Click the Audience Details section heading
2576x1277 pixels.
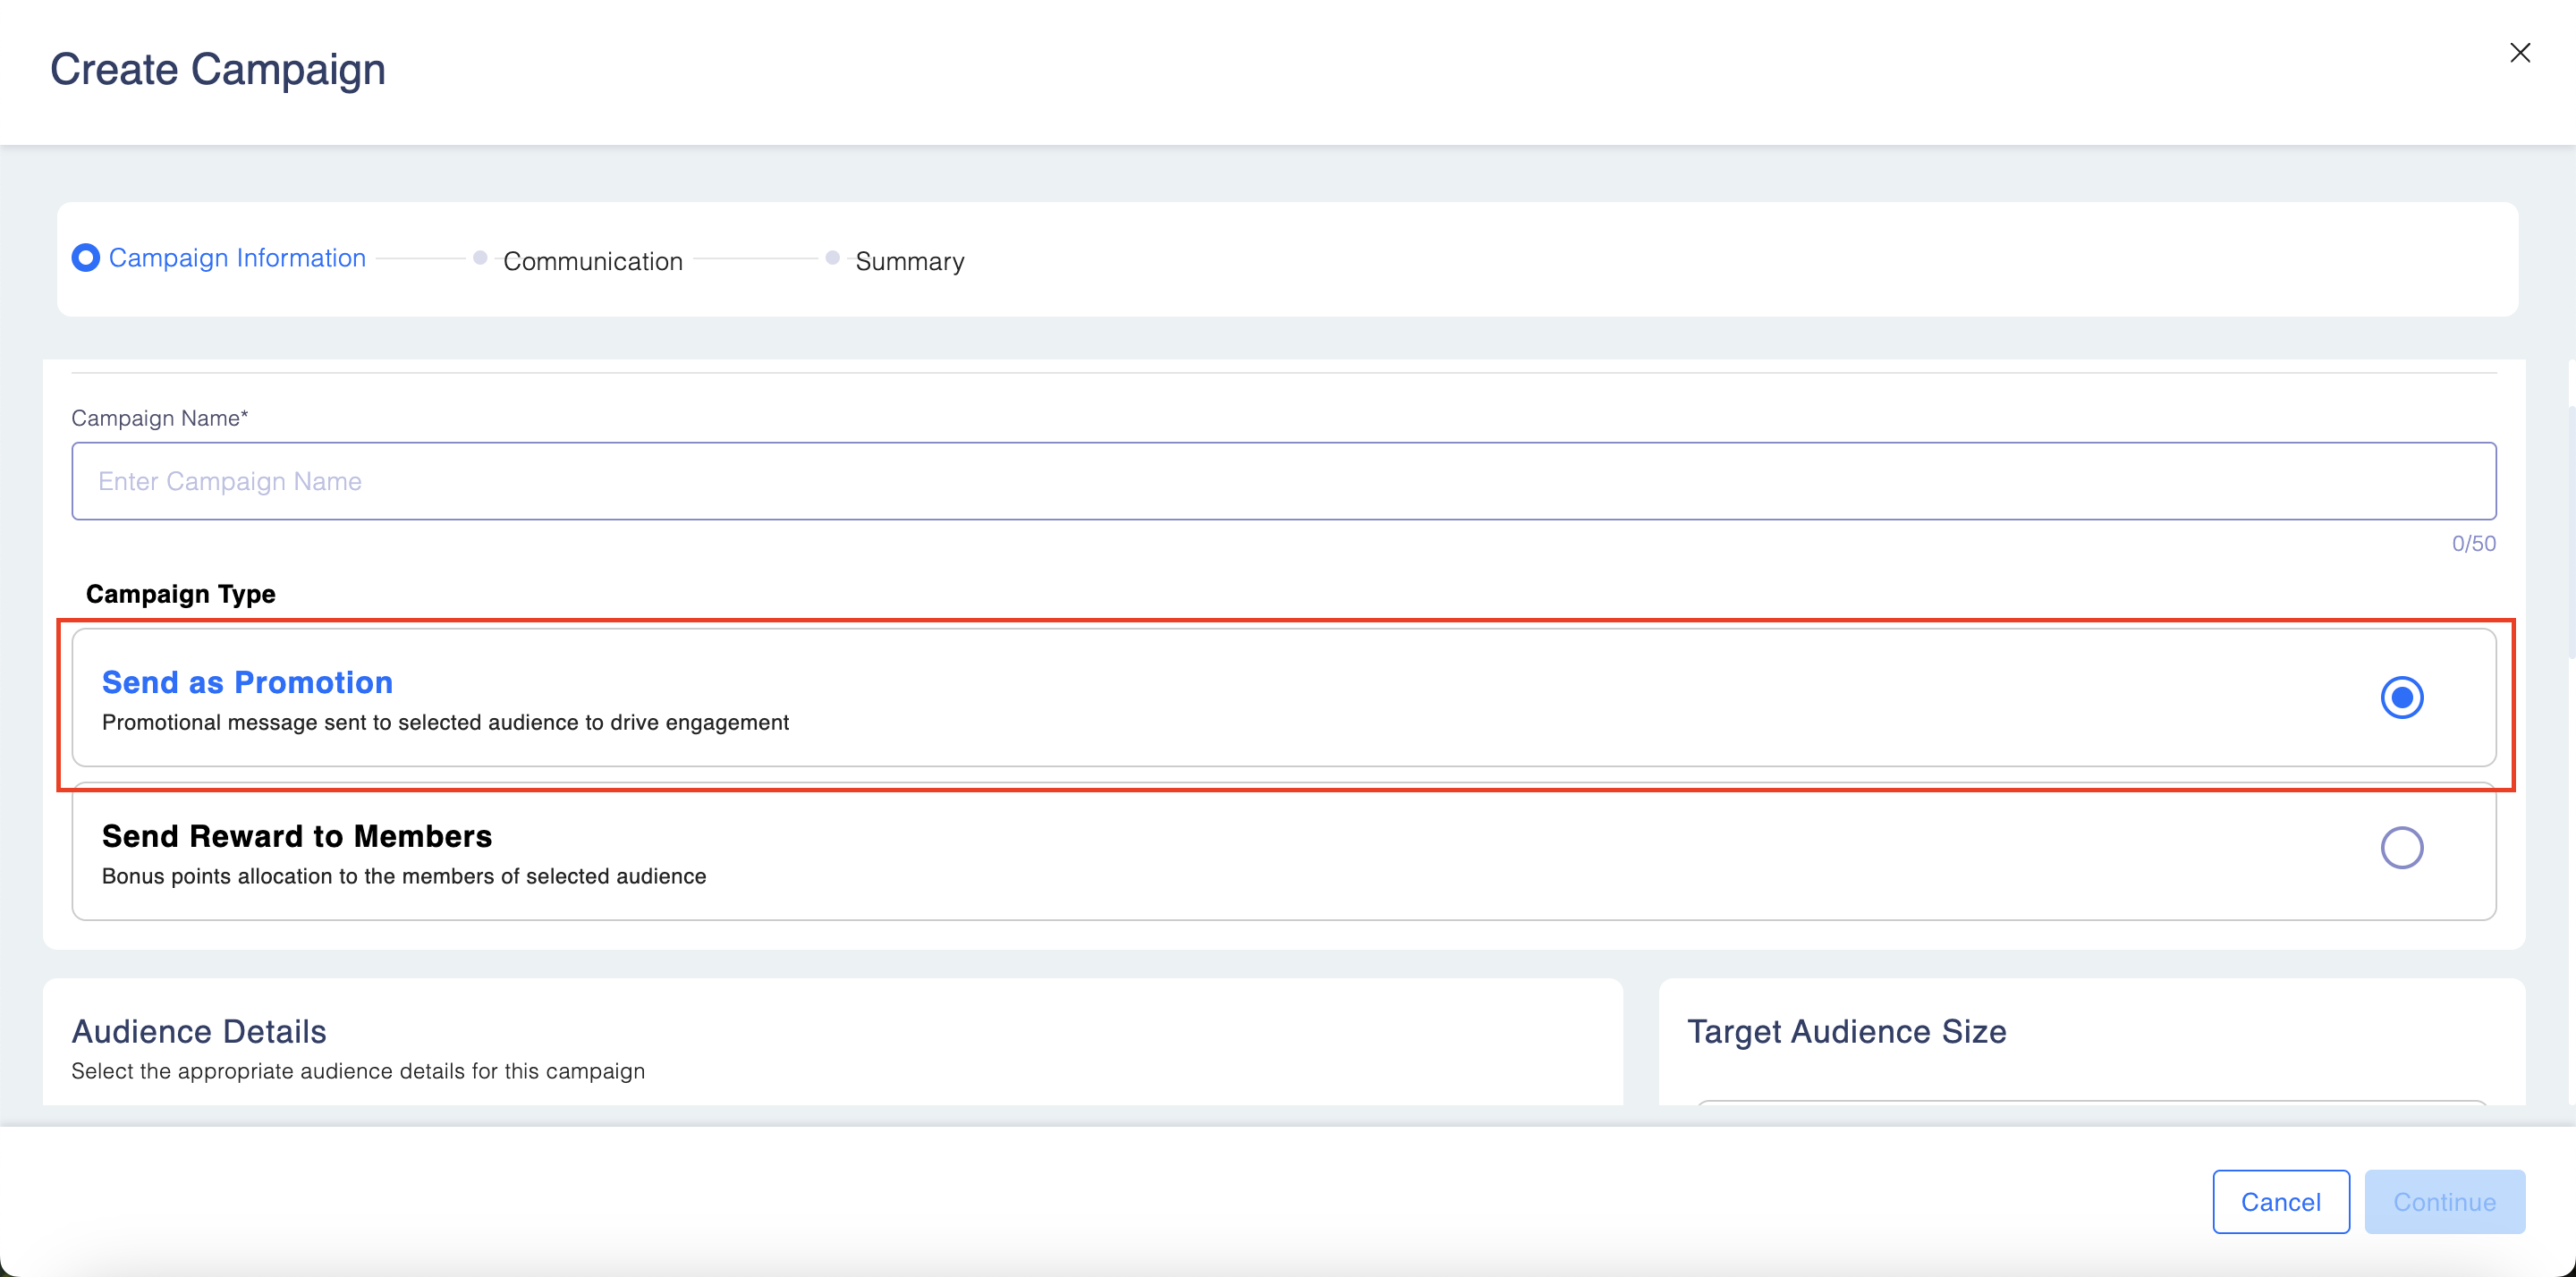(199, 1031)
